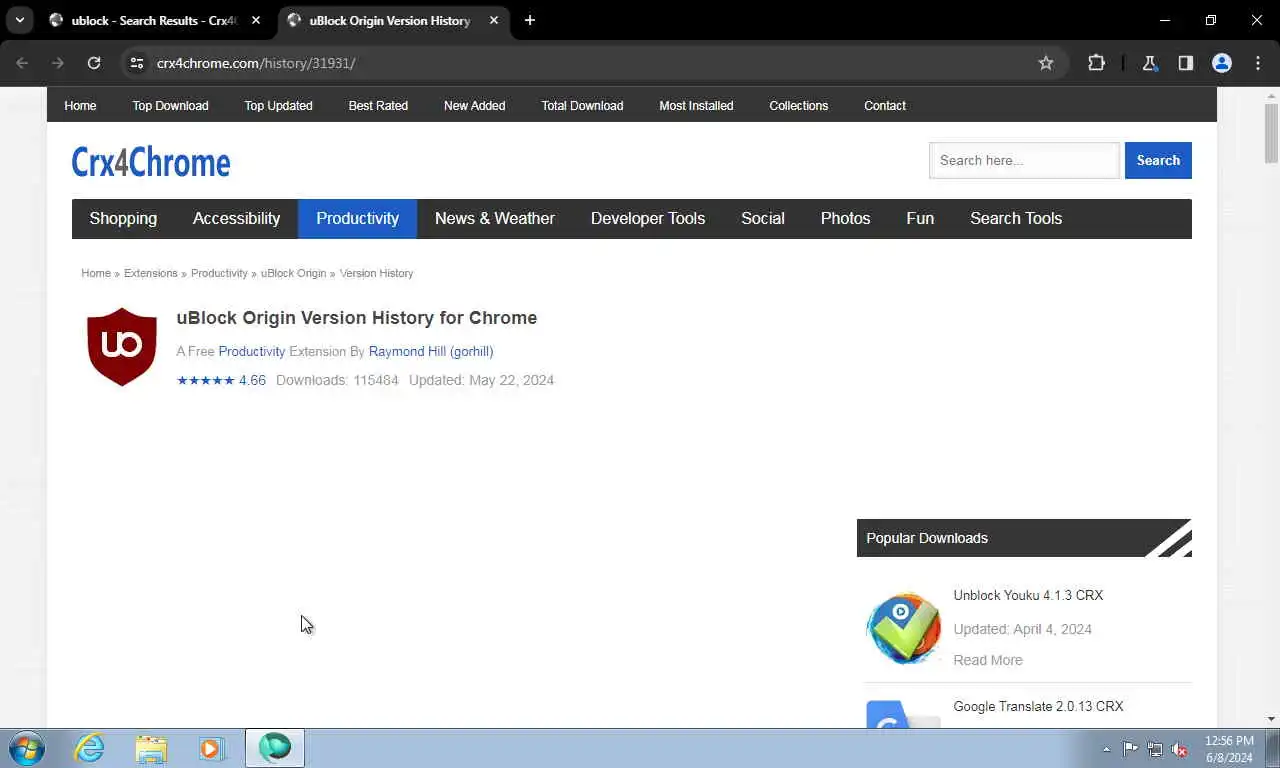Screen dimensions: 1280x768
Task: Open the Chrome profile avatar
Action: tap(1222, 63)
